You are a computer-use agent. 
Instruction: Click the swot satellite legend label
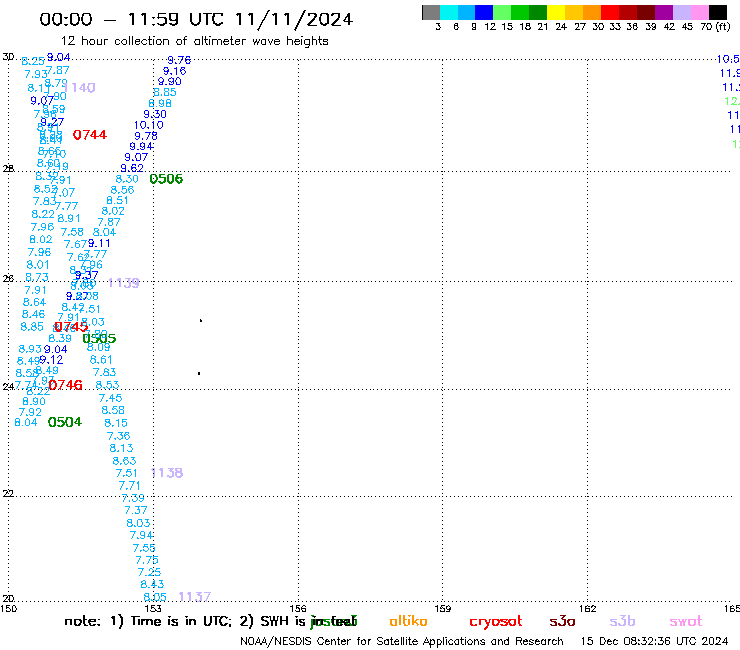point(686,621)
